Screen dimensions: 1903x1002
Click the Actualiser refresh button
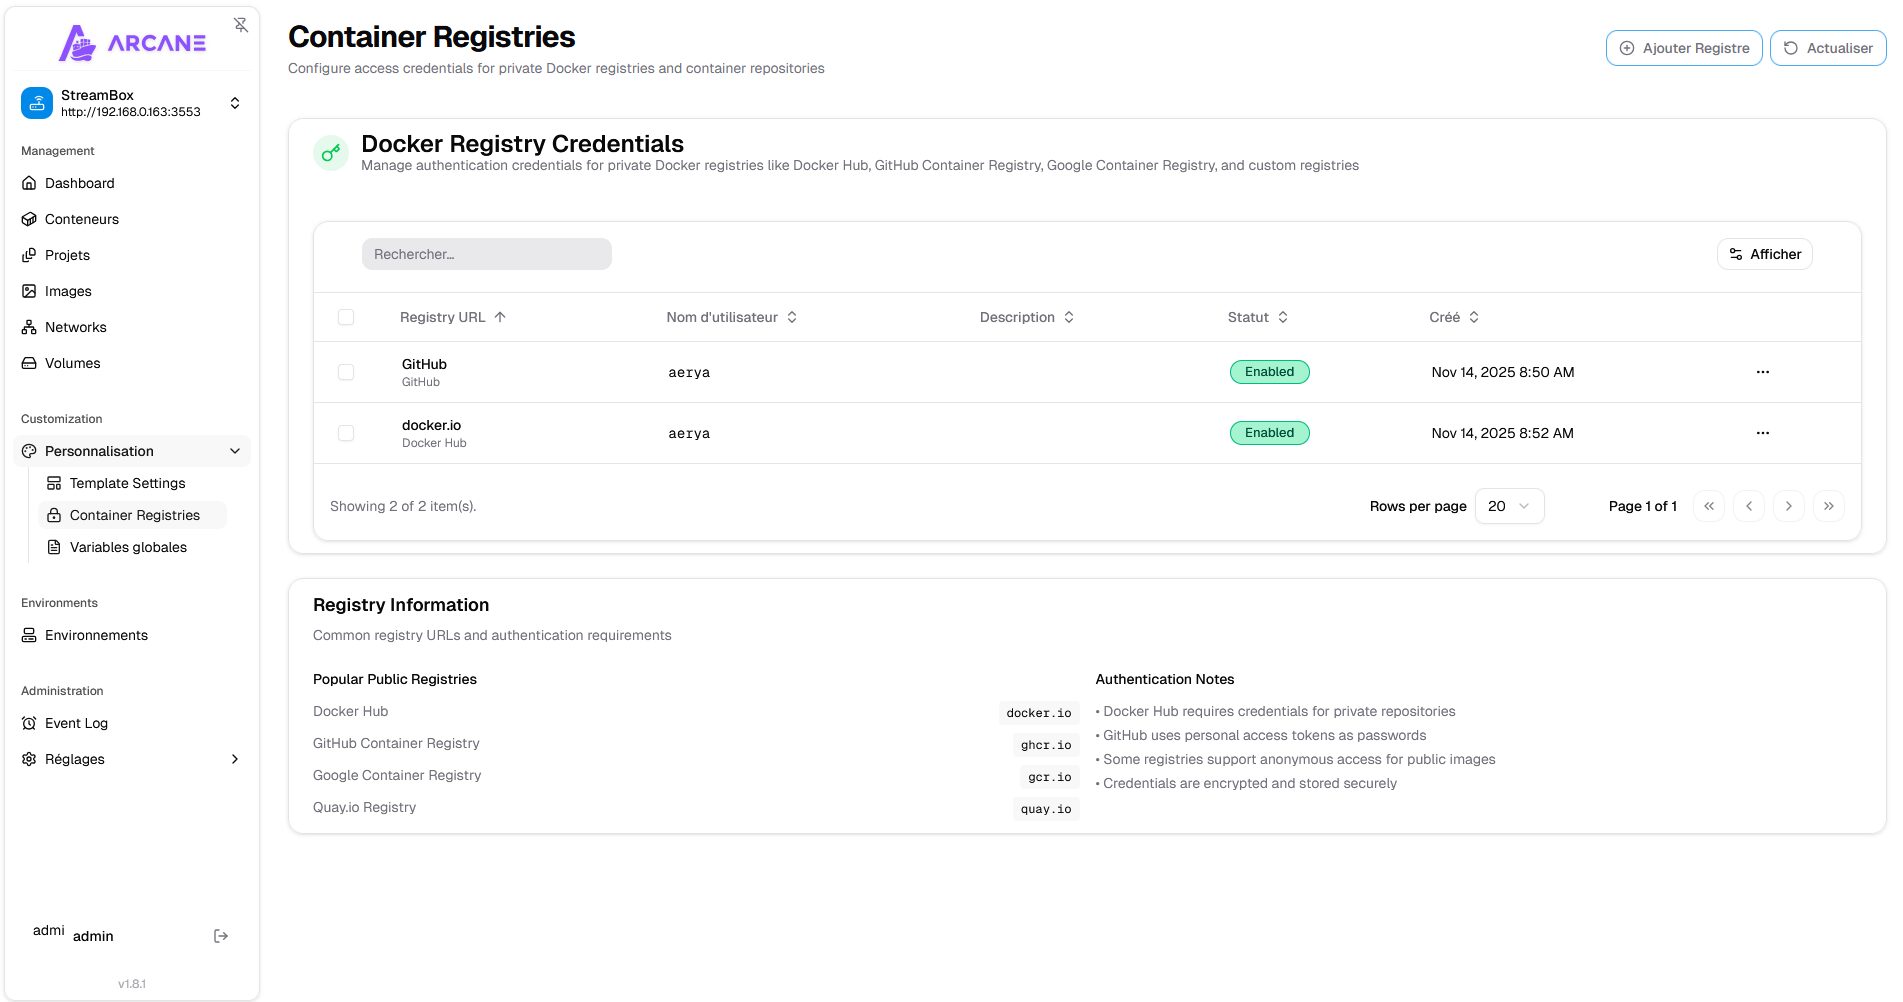(1828, 48)
